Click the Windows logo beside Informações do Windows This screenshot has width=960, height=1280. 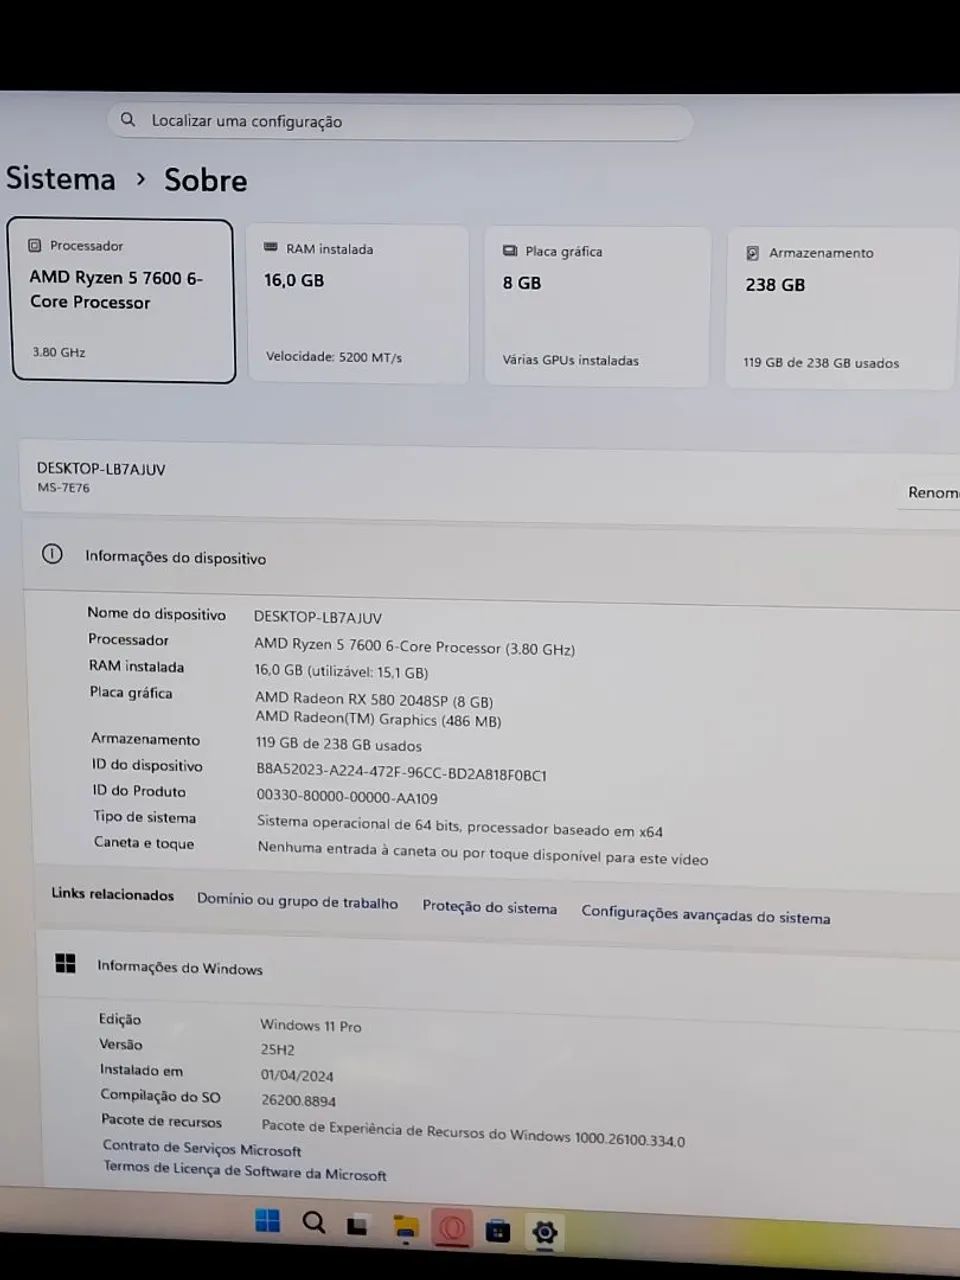pyautogui.click(x=66, y=963)
